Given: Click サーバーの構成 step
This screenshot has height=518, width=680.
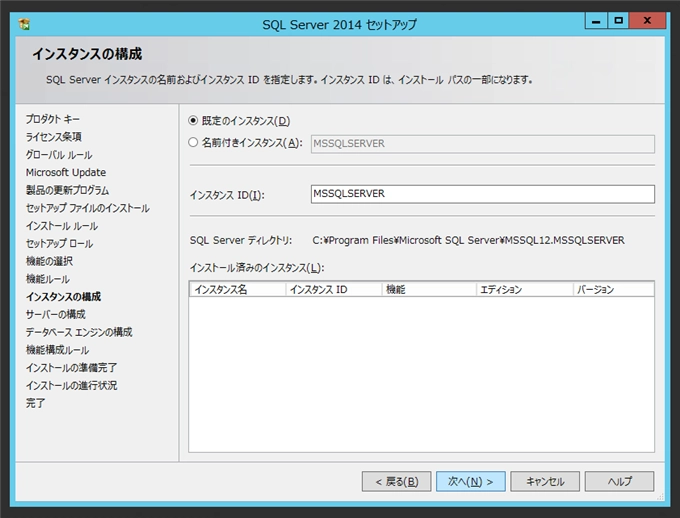Looking at the screenshot, I should tap(56, 314).
